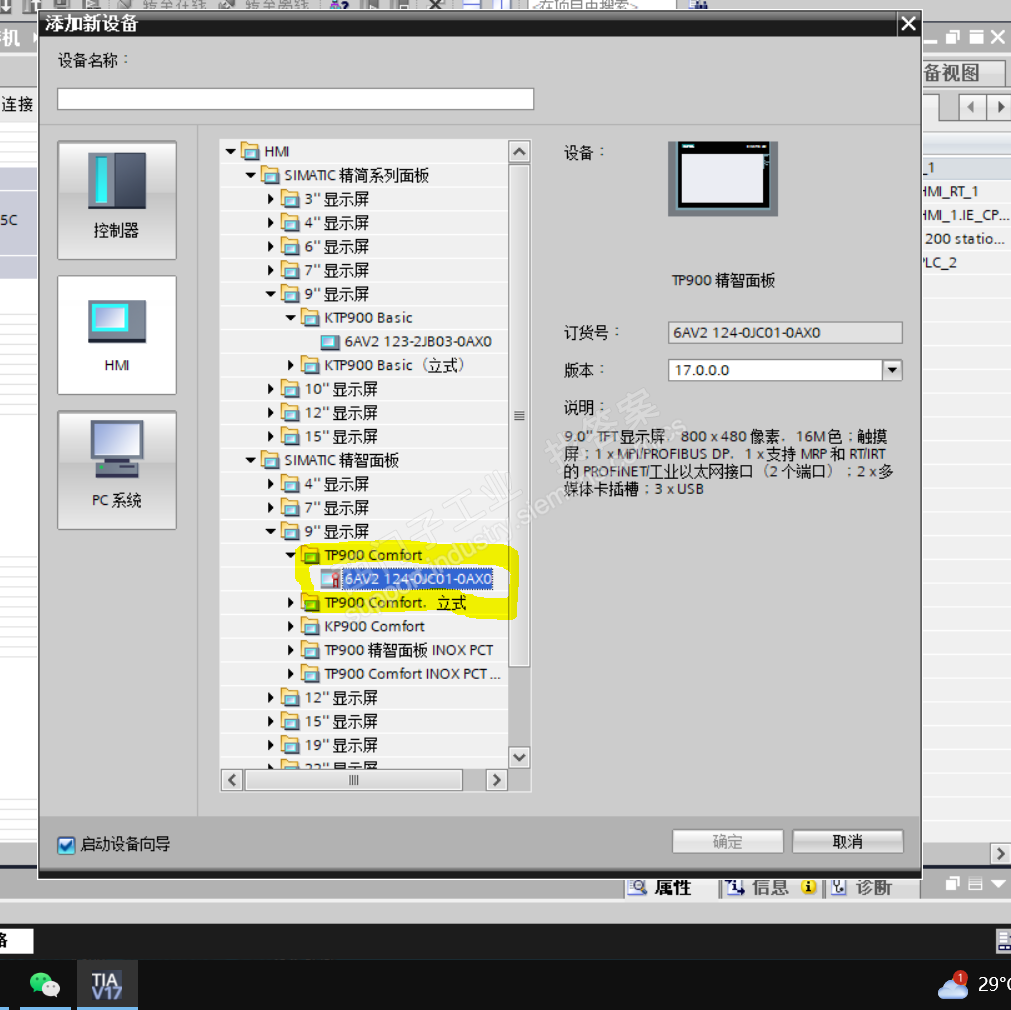Select the HMI device category button
The height and width of the screenshot is (1010, 1011).
[117, 335]
